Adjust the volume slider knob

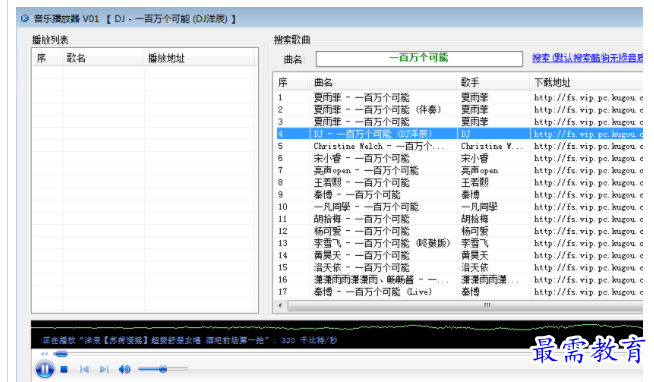[163, 369]
